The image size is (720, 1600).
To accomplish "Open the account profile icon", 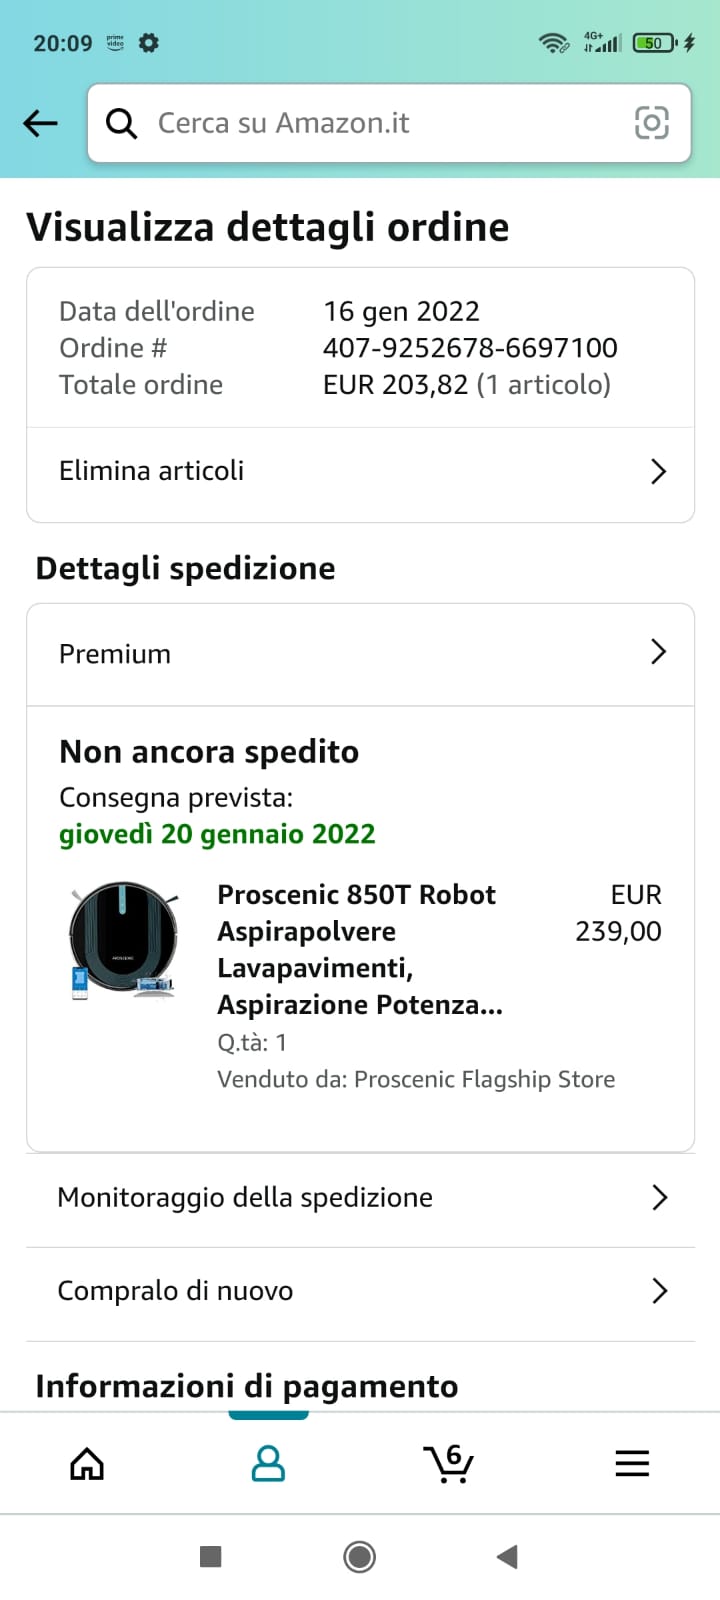I will pyautogui.click(x=268, y=1464).
